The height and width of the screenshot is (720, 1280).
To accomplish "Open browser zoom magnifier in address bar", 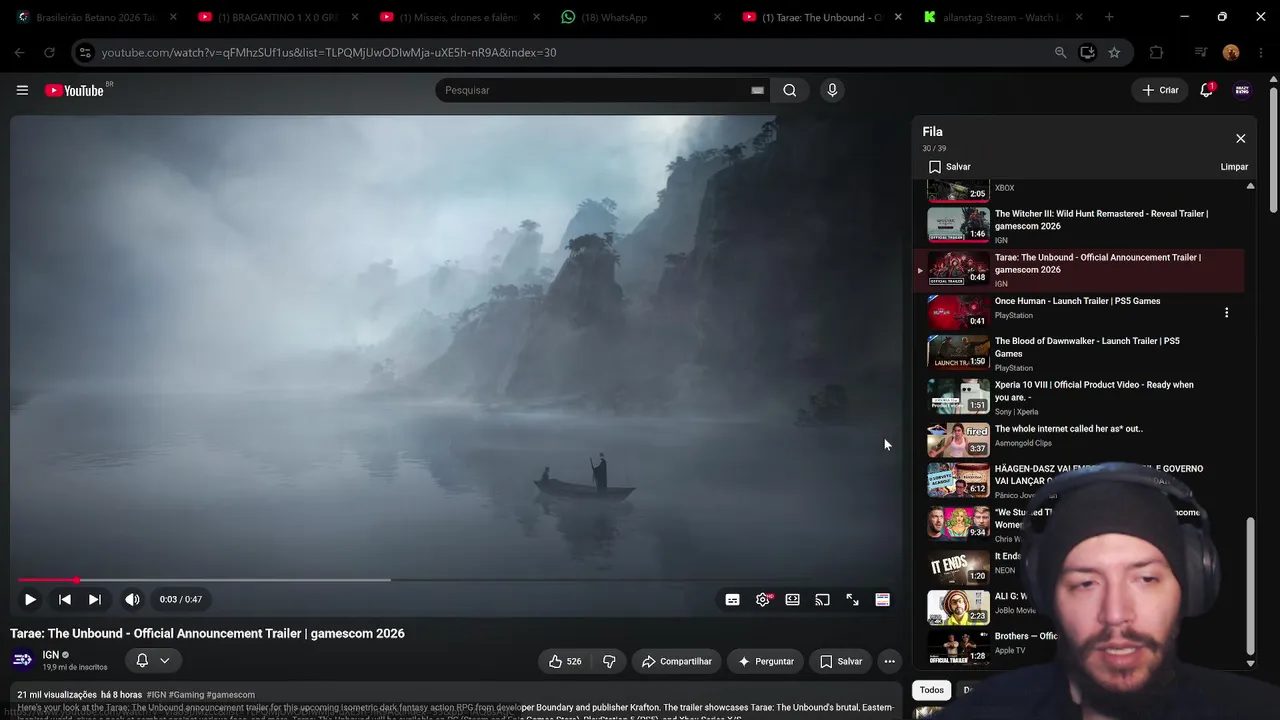I will tap(1061, 52).
